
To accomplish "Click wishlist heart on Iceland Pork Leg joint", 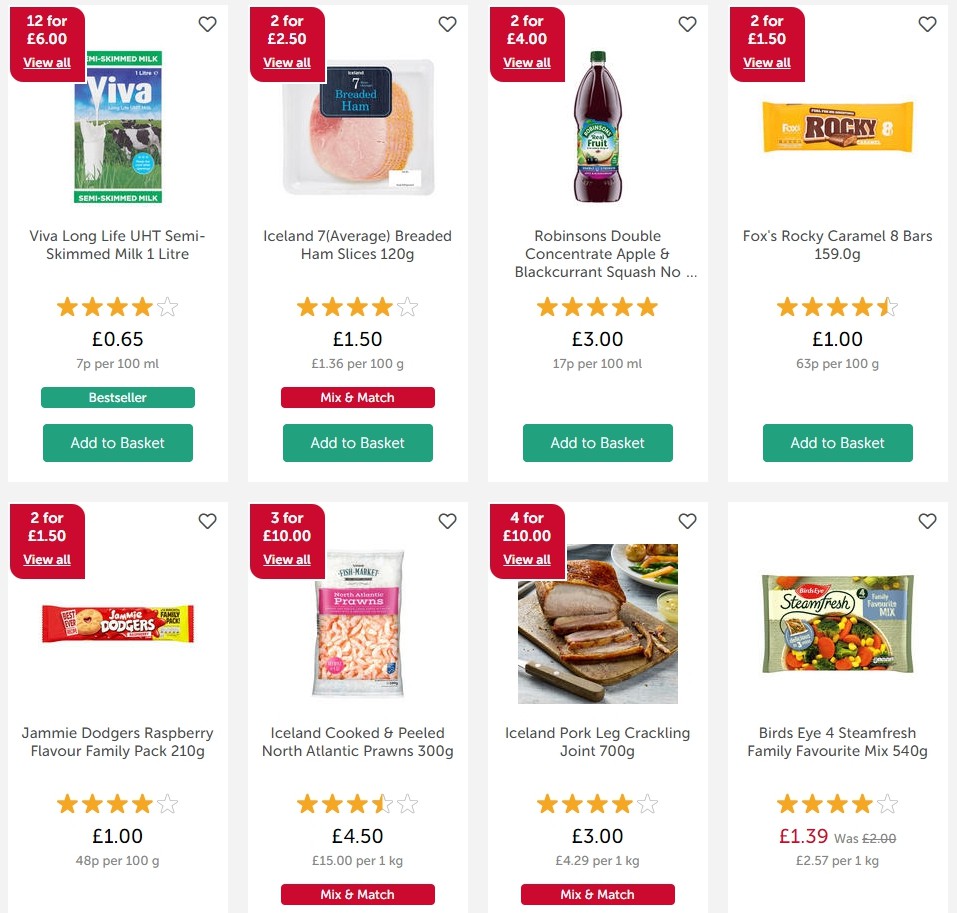I will point(687,521).
